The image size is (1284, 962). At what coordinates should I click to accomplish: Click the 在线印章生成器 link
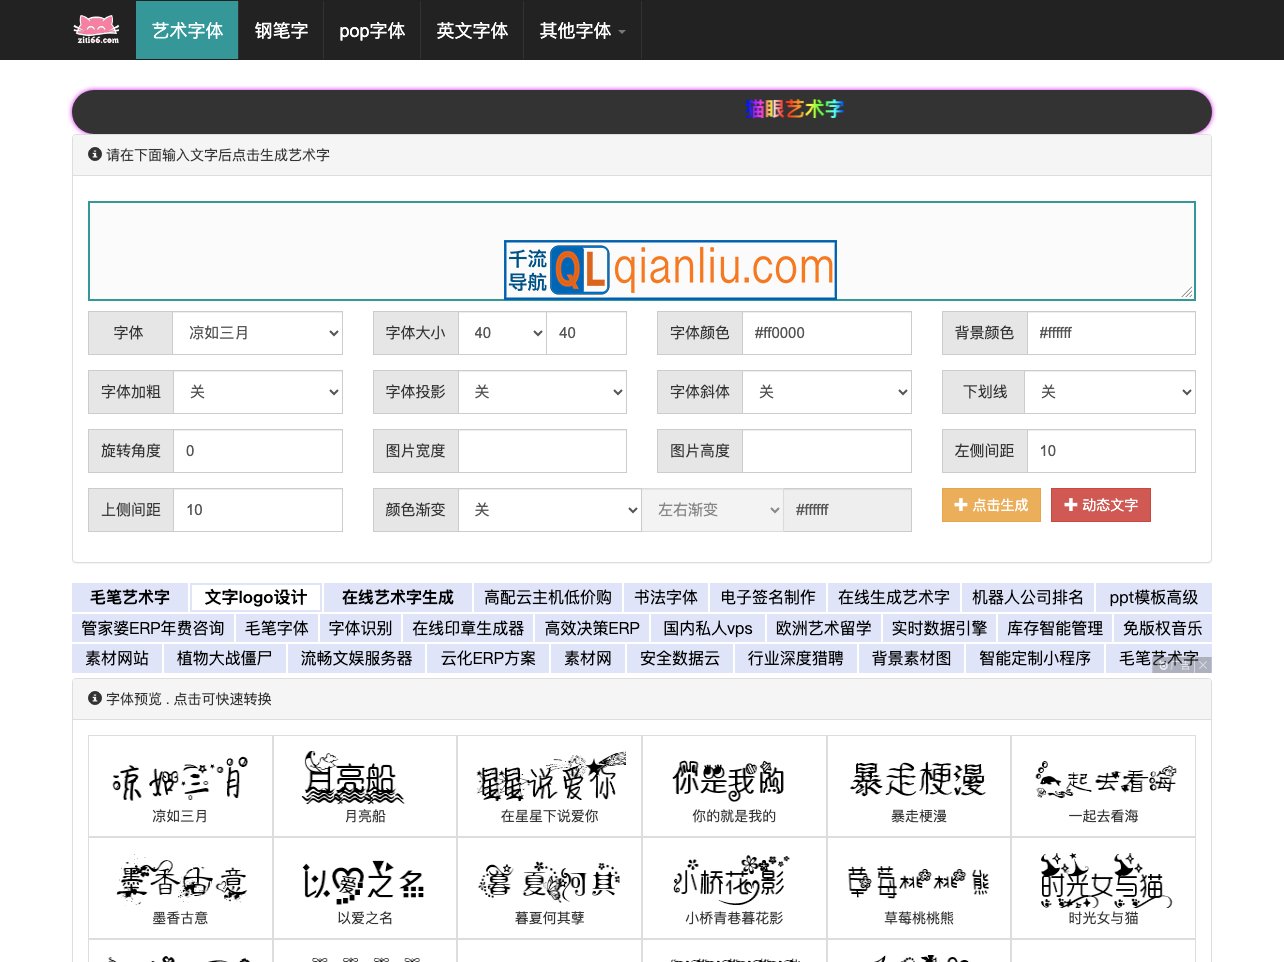467,628
